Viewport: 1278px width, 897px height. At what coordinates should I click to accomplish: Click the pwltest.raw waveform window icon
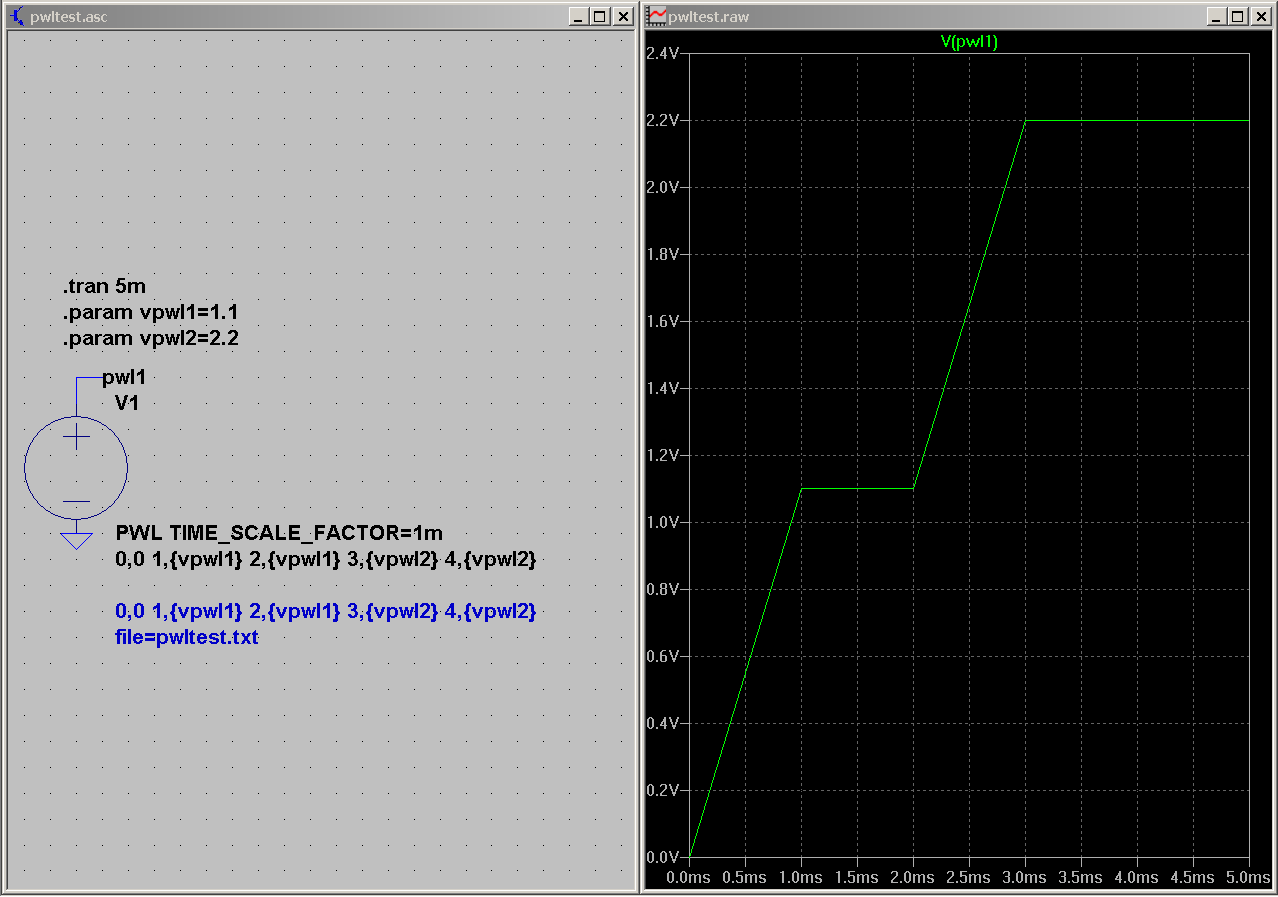[657, 16]
